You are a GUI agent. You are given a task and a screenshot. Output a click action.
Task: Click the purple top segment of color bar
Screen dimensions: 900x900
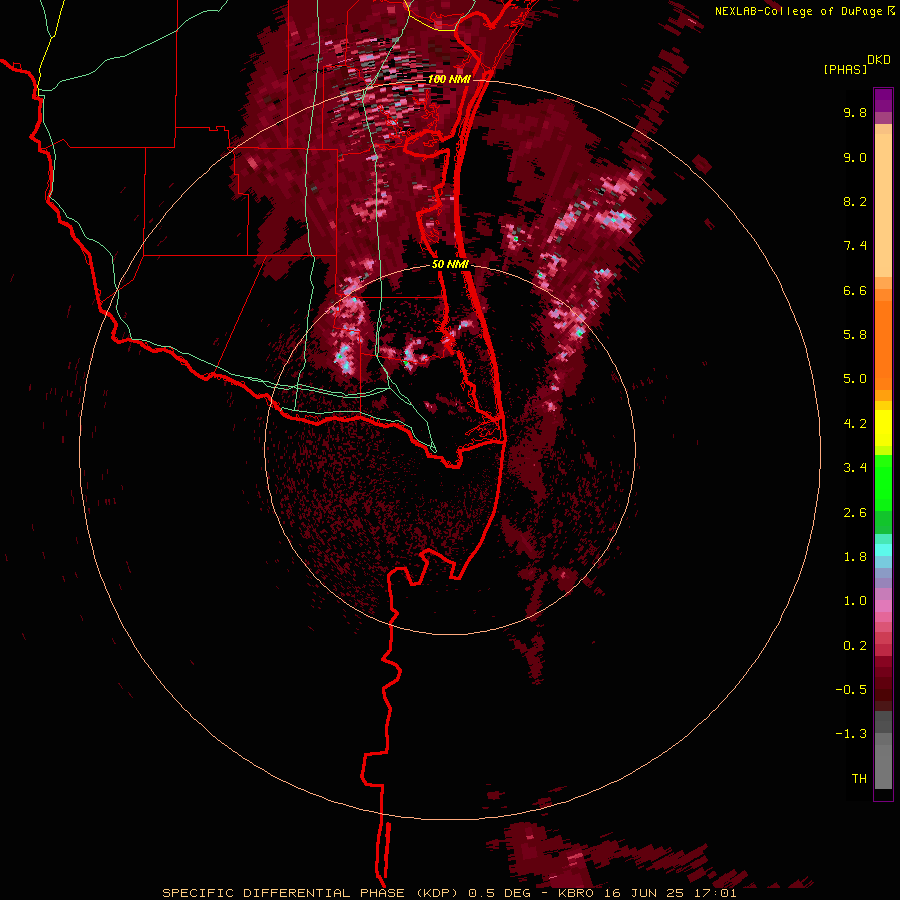coord(883,100)
